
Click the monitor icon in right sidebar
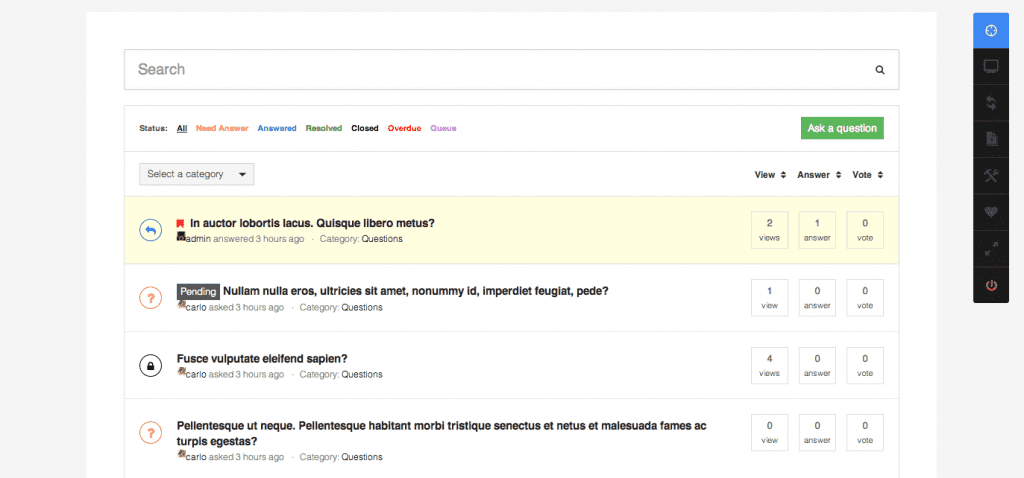pyautogui.click(x=991, y=67)
